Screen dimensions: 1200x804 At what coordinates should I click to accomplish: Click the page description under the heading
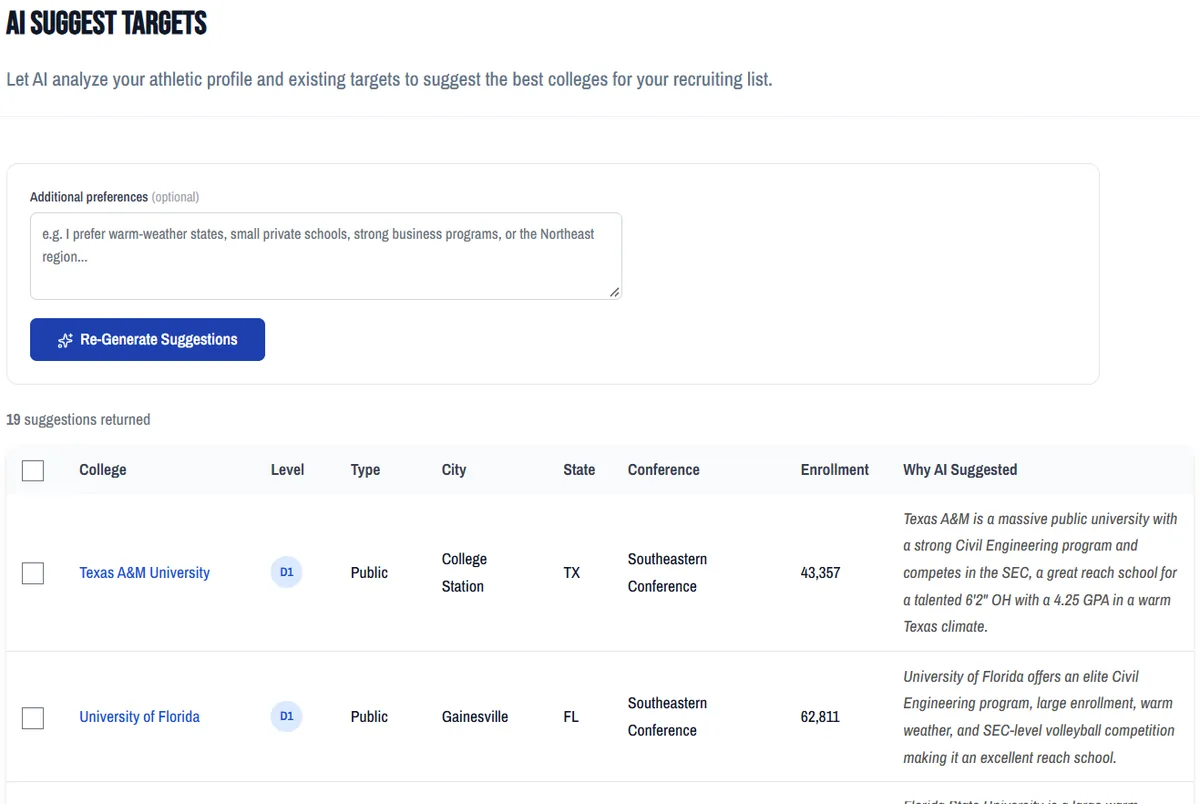coord(389,79)
